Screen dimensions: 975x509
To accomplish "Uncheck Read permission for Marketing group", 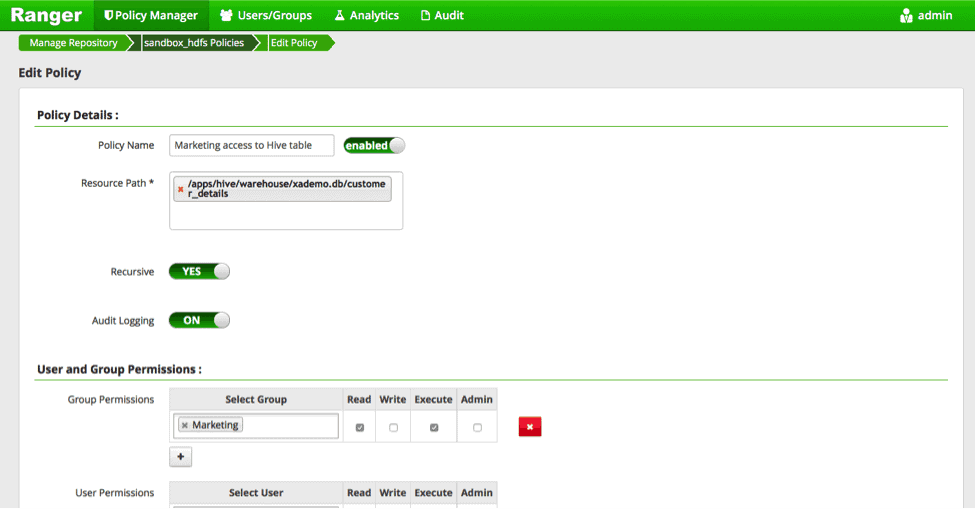I will [x=359, y=428].
